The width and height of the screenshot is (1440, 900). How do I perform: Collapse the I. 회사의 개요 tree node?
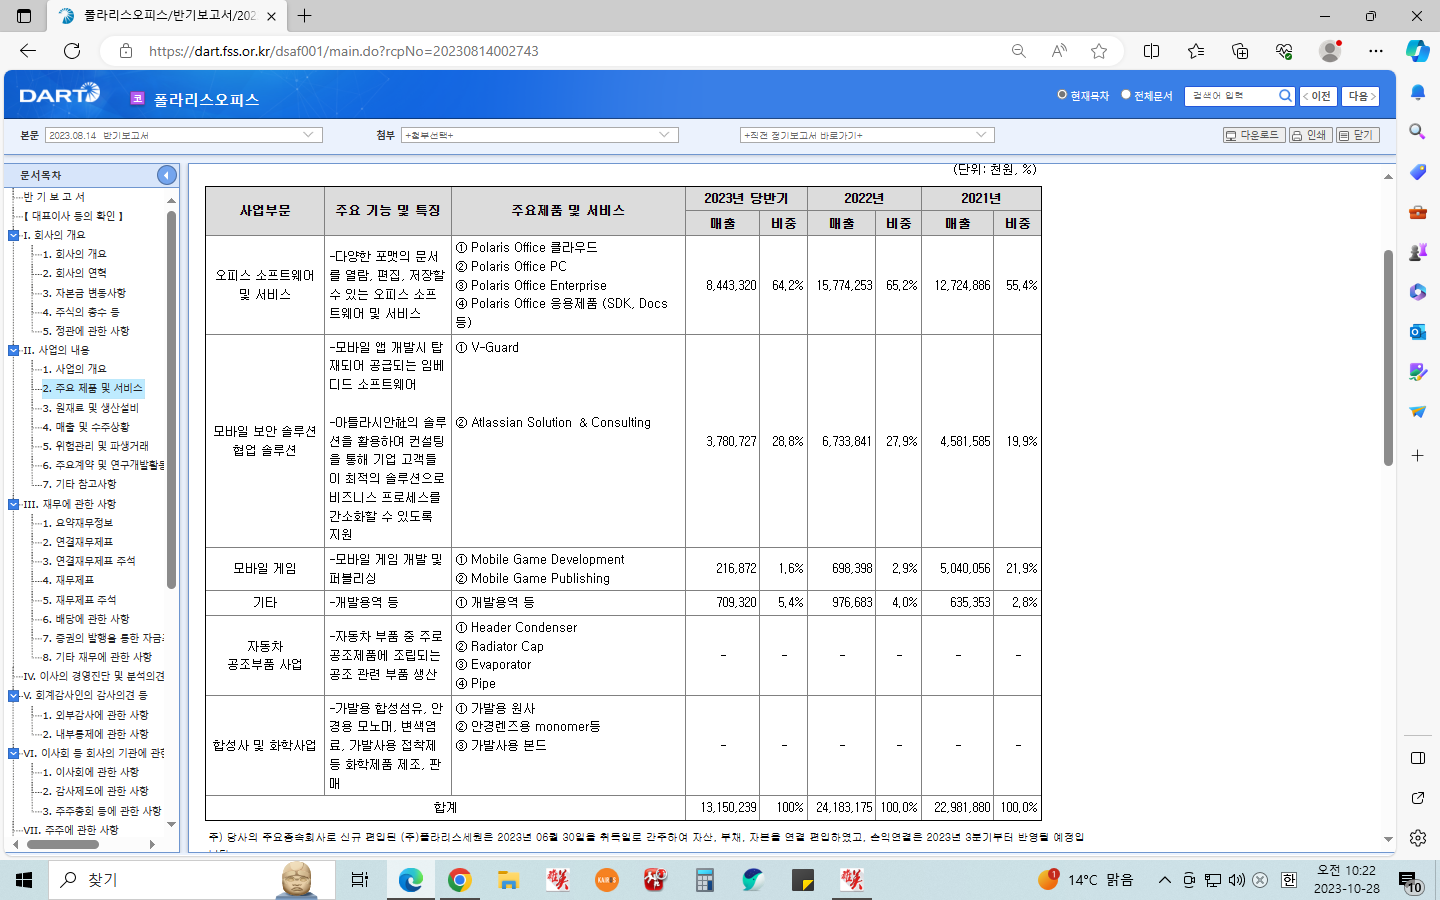(13, 235)
